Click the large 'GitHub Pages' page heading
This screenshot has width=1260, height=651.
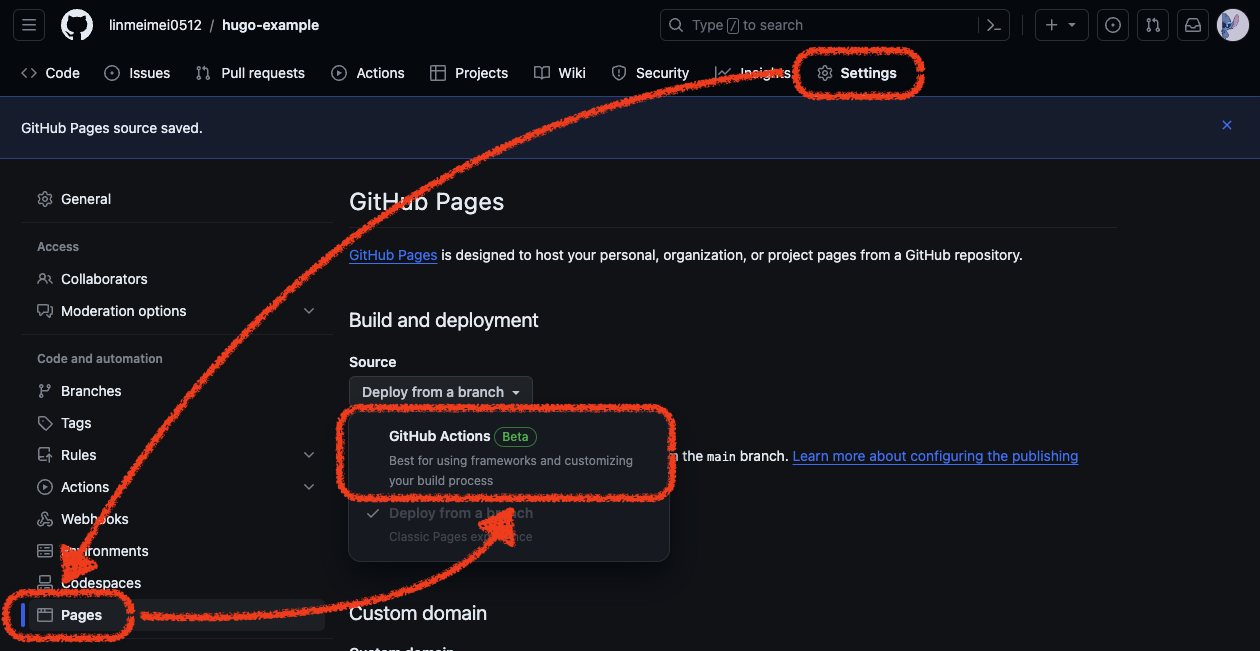point(427,202)
